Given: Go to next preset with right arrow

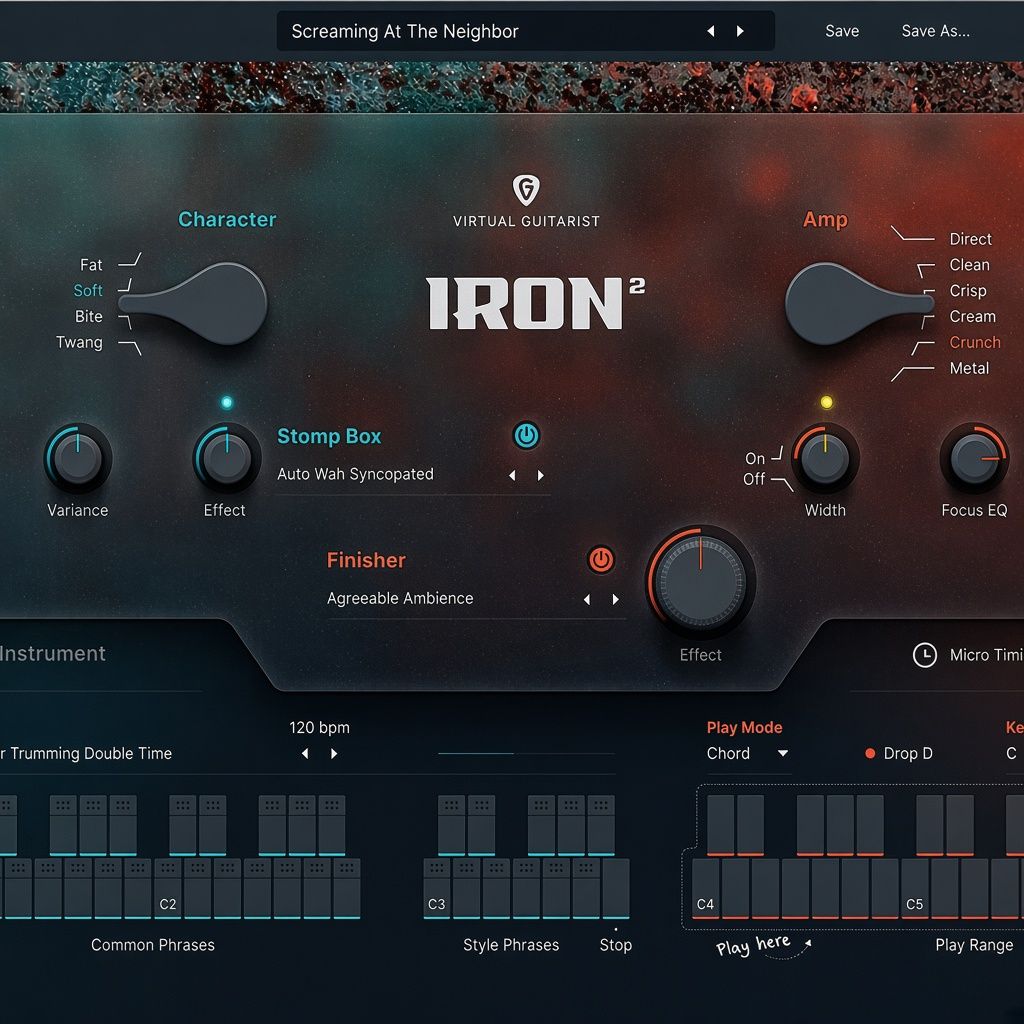Looking at the screenshot, I should pos(740,31).
